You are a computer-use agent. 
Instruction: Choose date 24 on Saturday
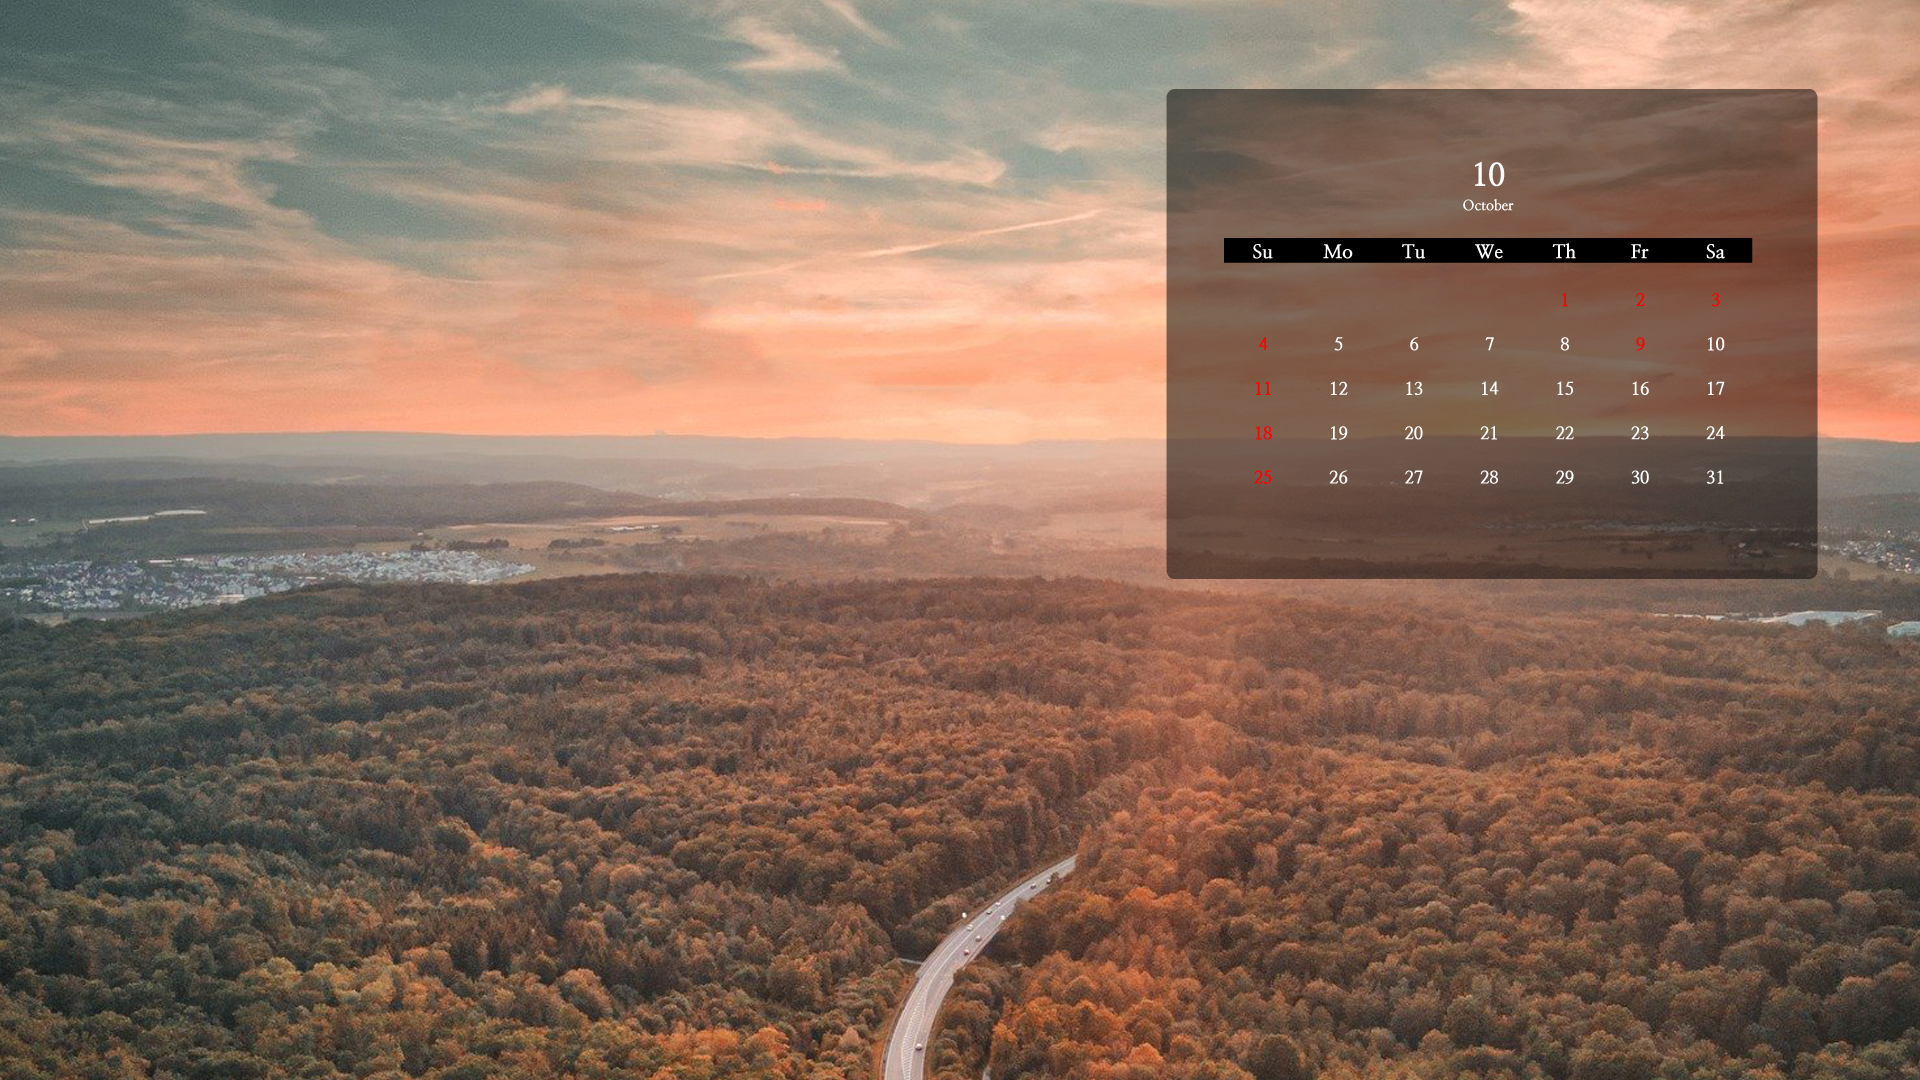1715,433
